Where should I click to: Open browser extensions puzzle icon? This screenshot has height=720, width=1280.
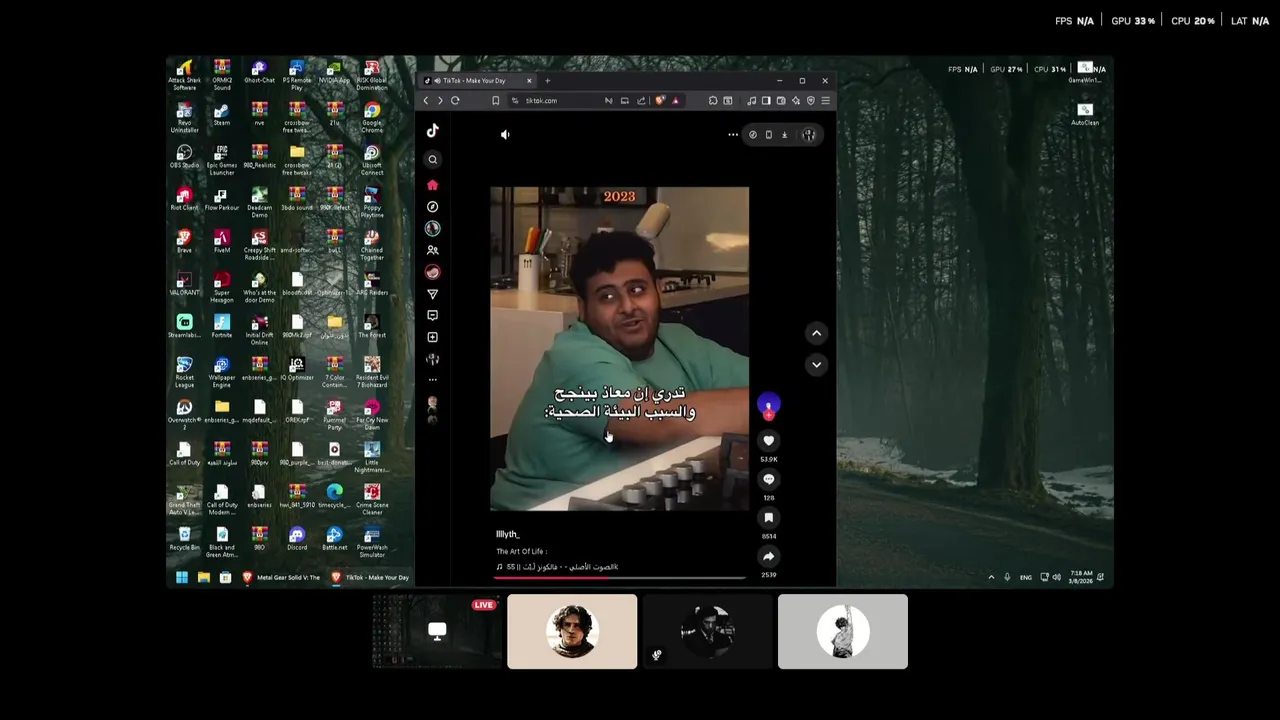tap(713, 100)
